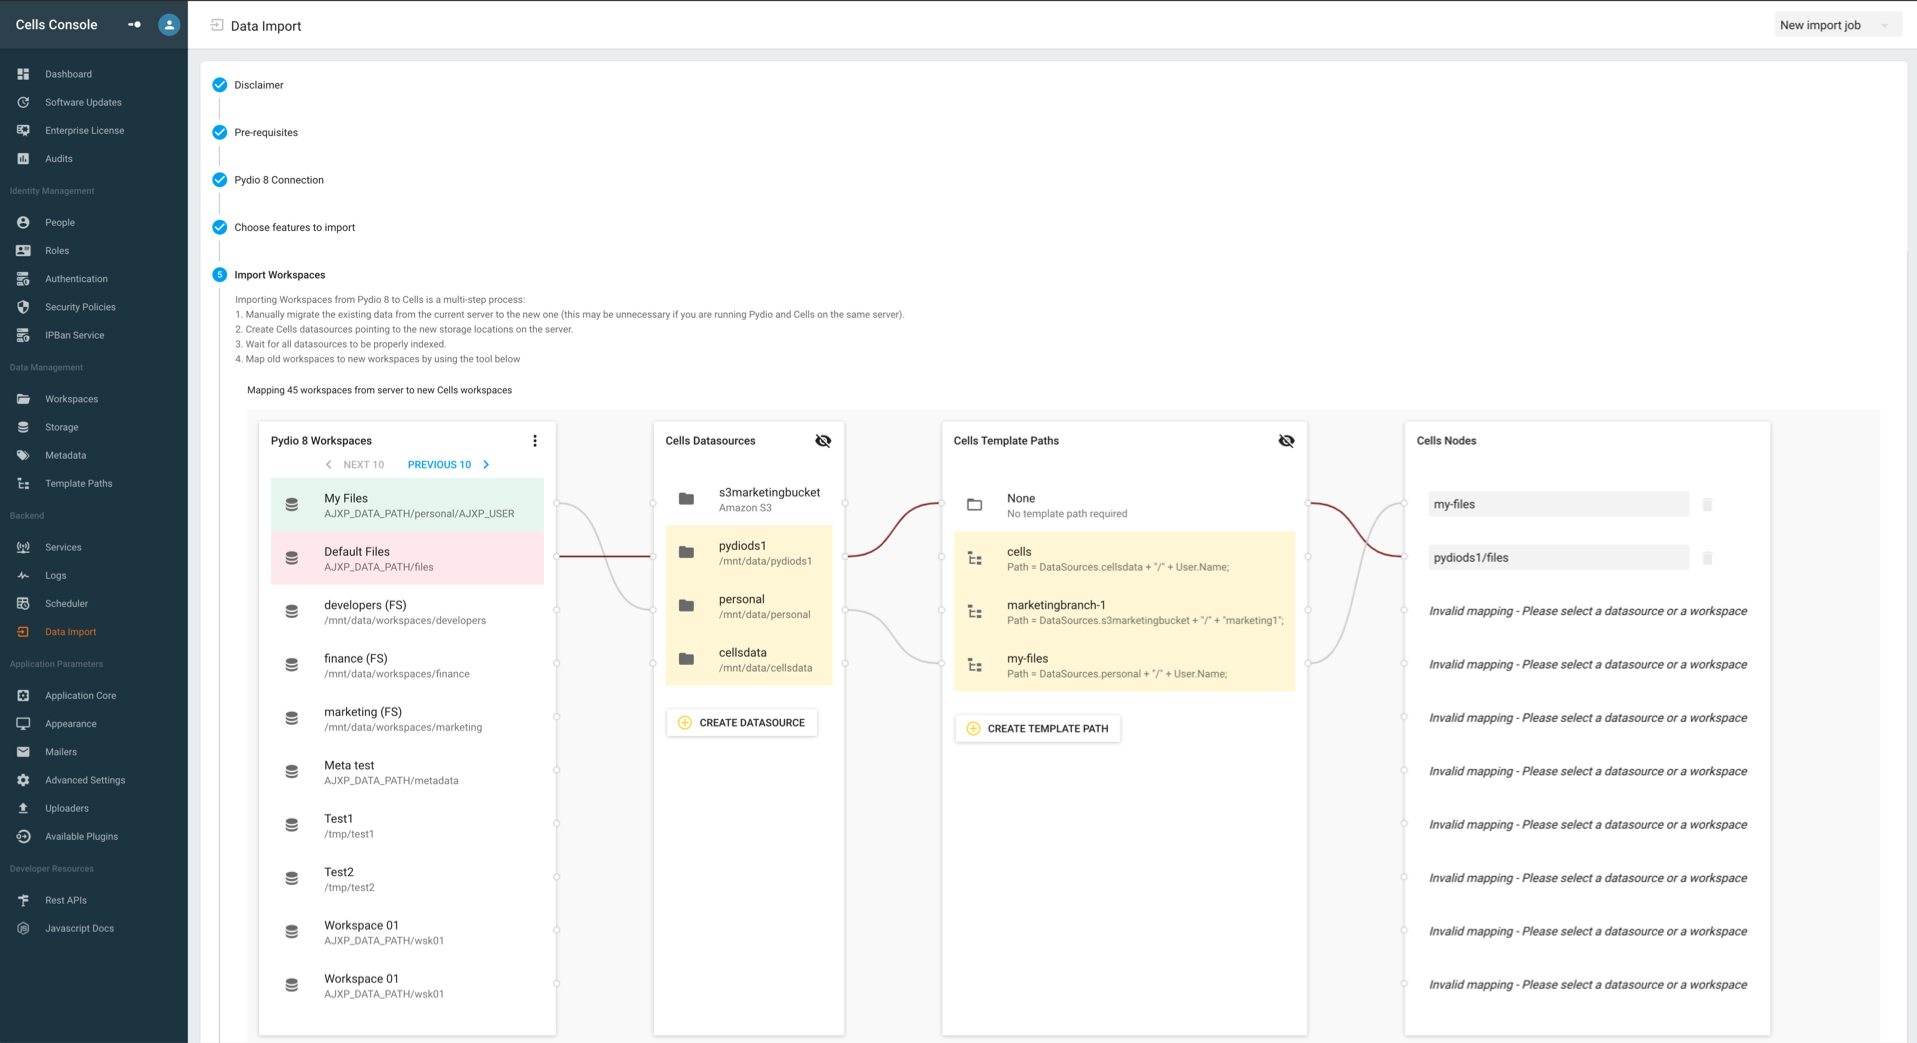The width and height of the screenshot is (1917, 1043).
Task: Click the Metadata tag icon
Action: coord(23,455)
